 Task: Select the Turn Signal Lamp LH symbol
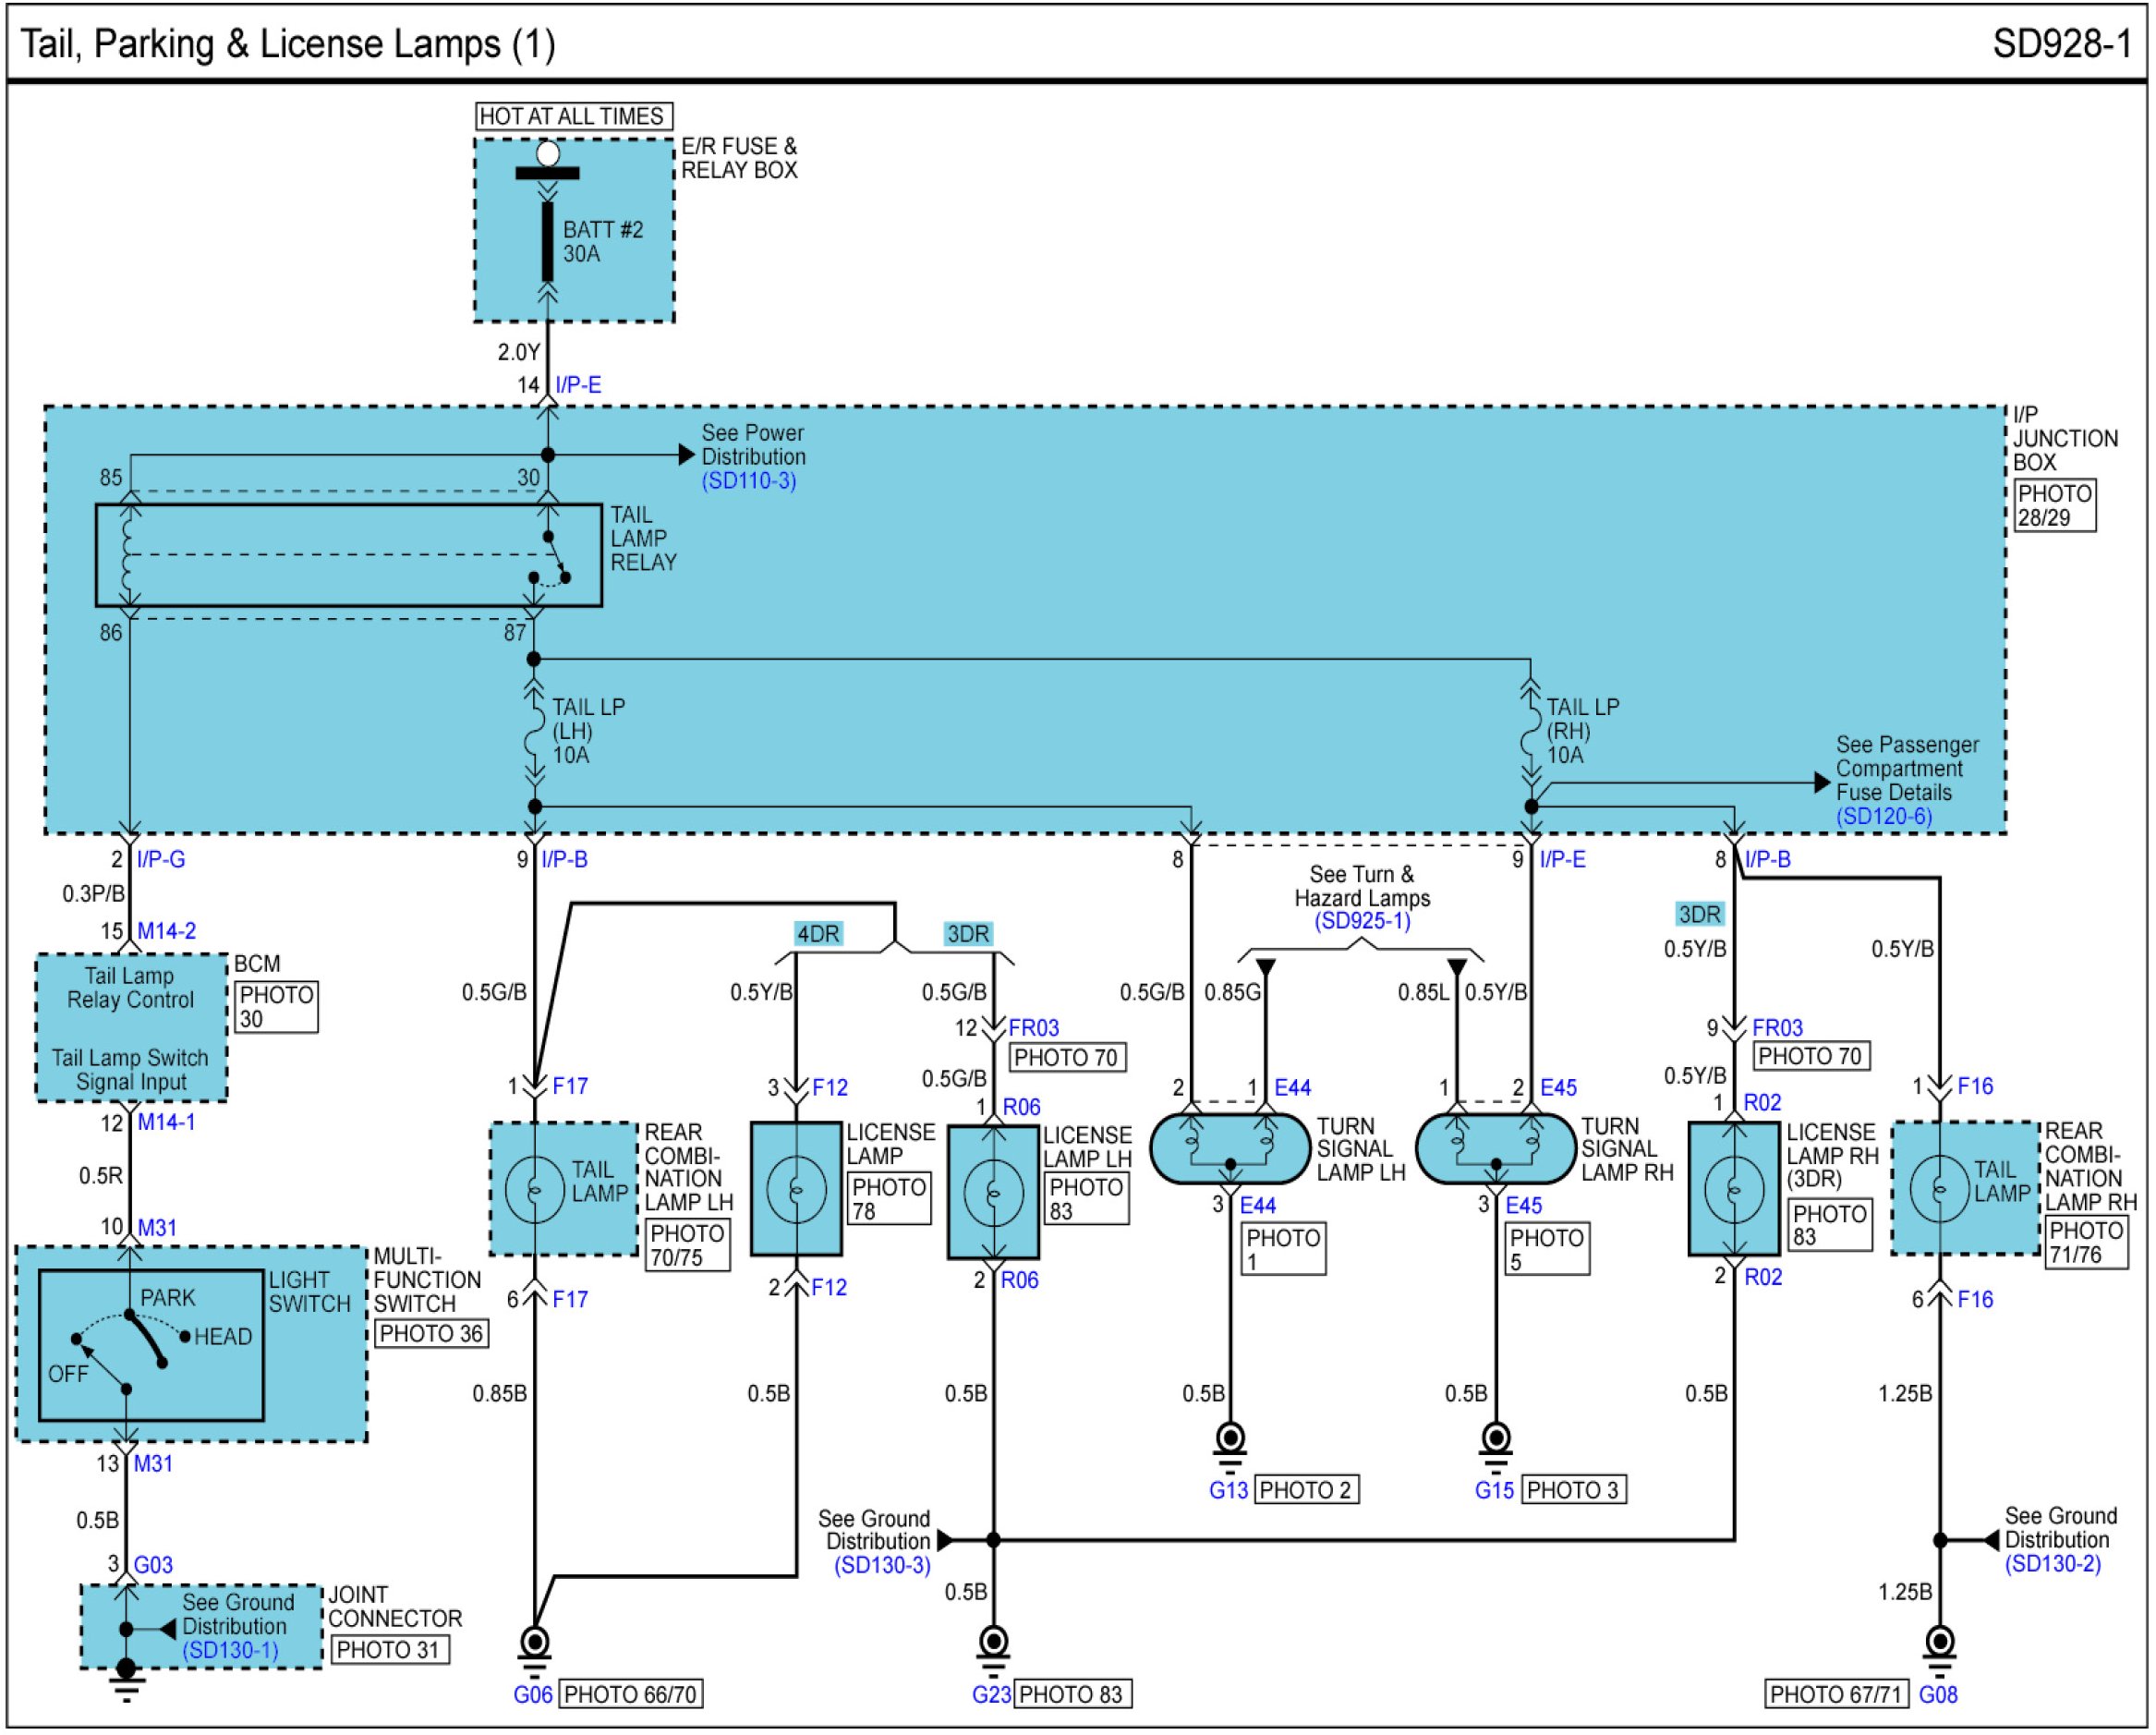pyautogui.click(x=1230, y=1149)
